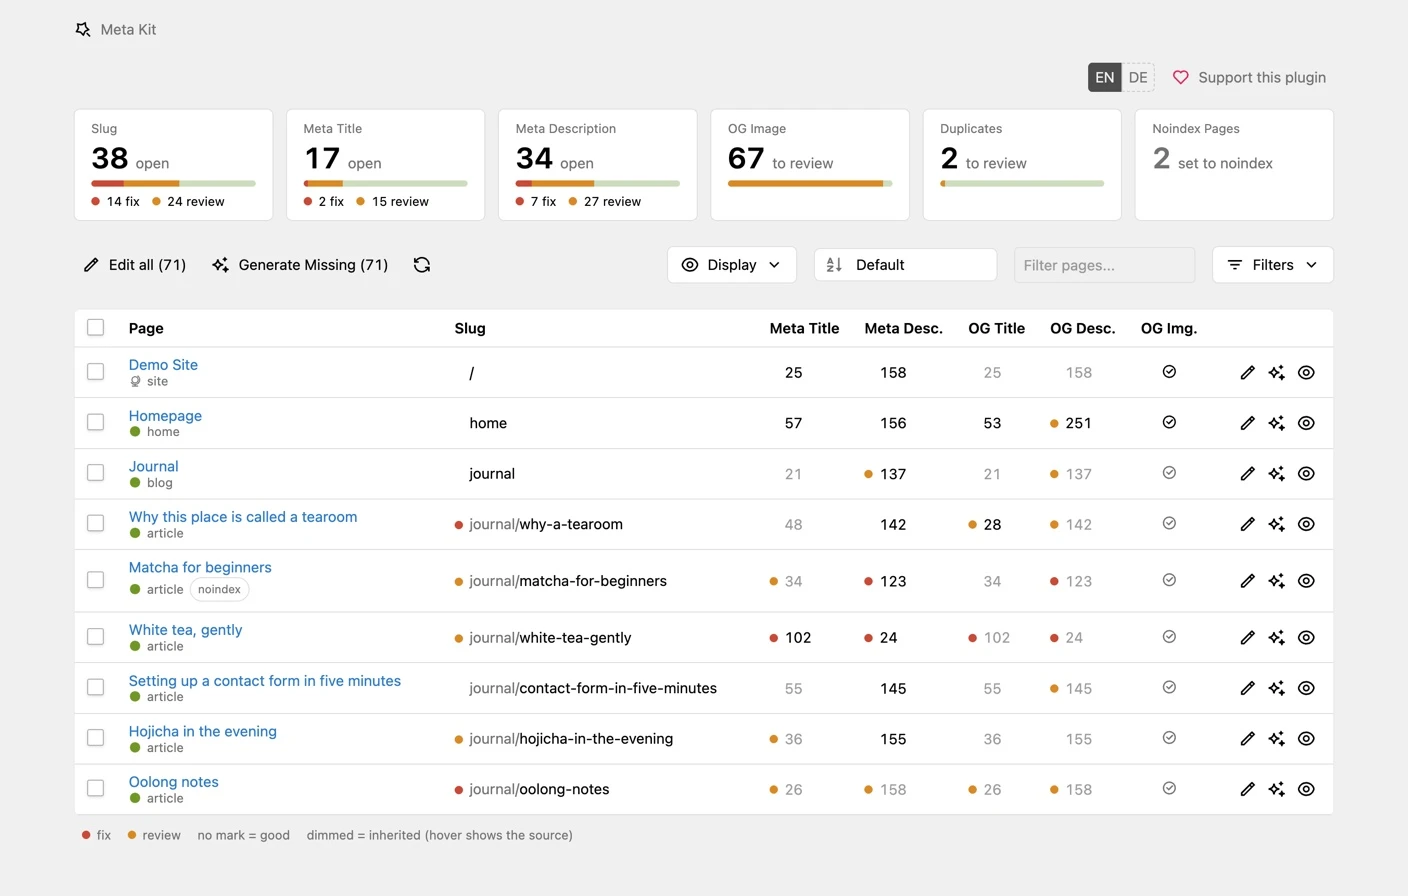
Task: Click generate sparkle icon for Demo Site row
Action: click(x=1276, y=373)
